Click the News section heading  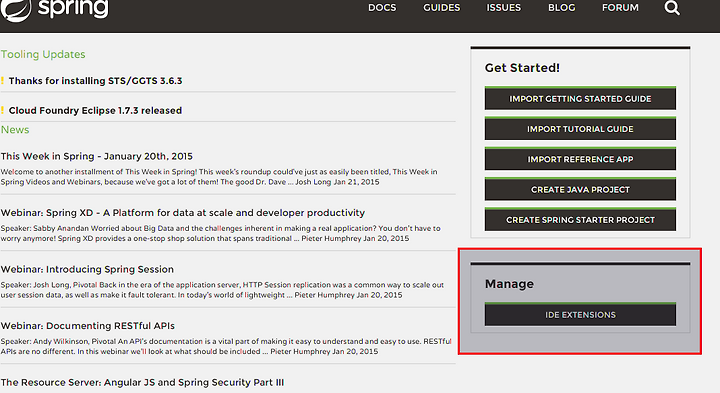pos(15,129)
